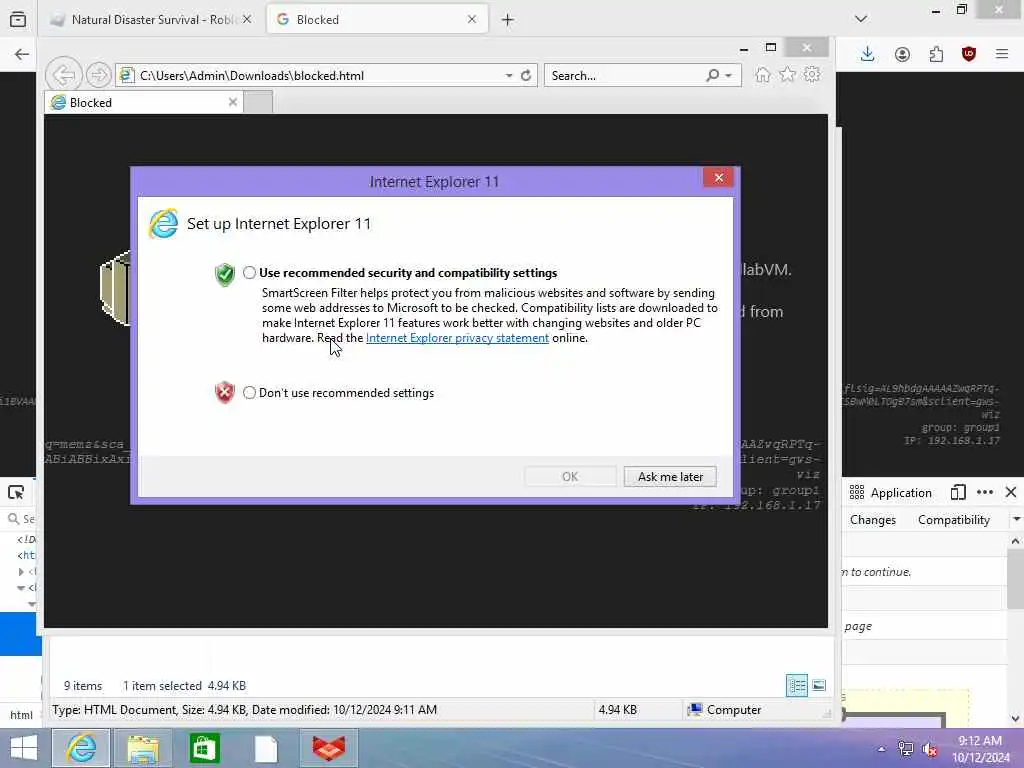Open the list all tabs chevron
This screenshot has height=768, width=1024.
pos(861,19)
